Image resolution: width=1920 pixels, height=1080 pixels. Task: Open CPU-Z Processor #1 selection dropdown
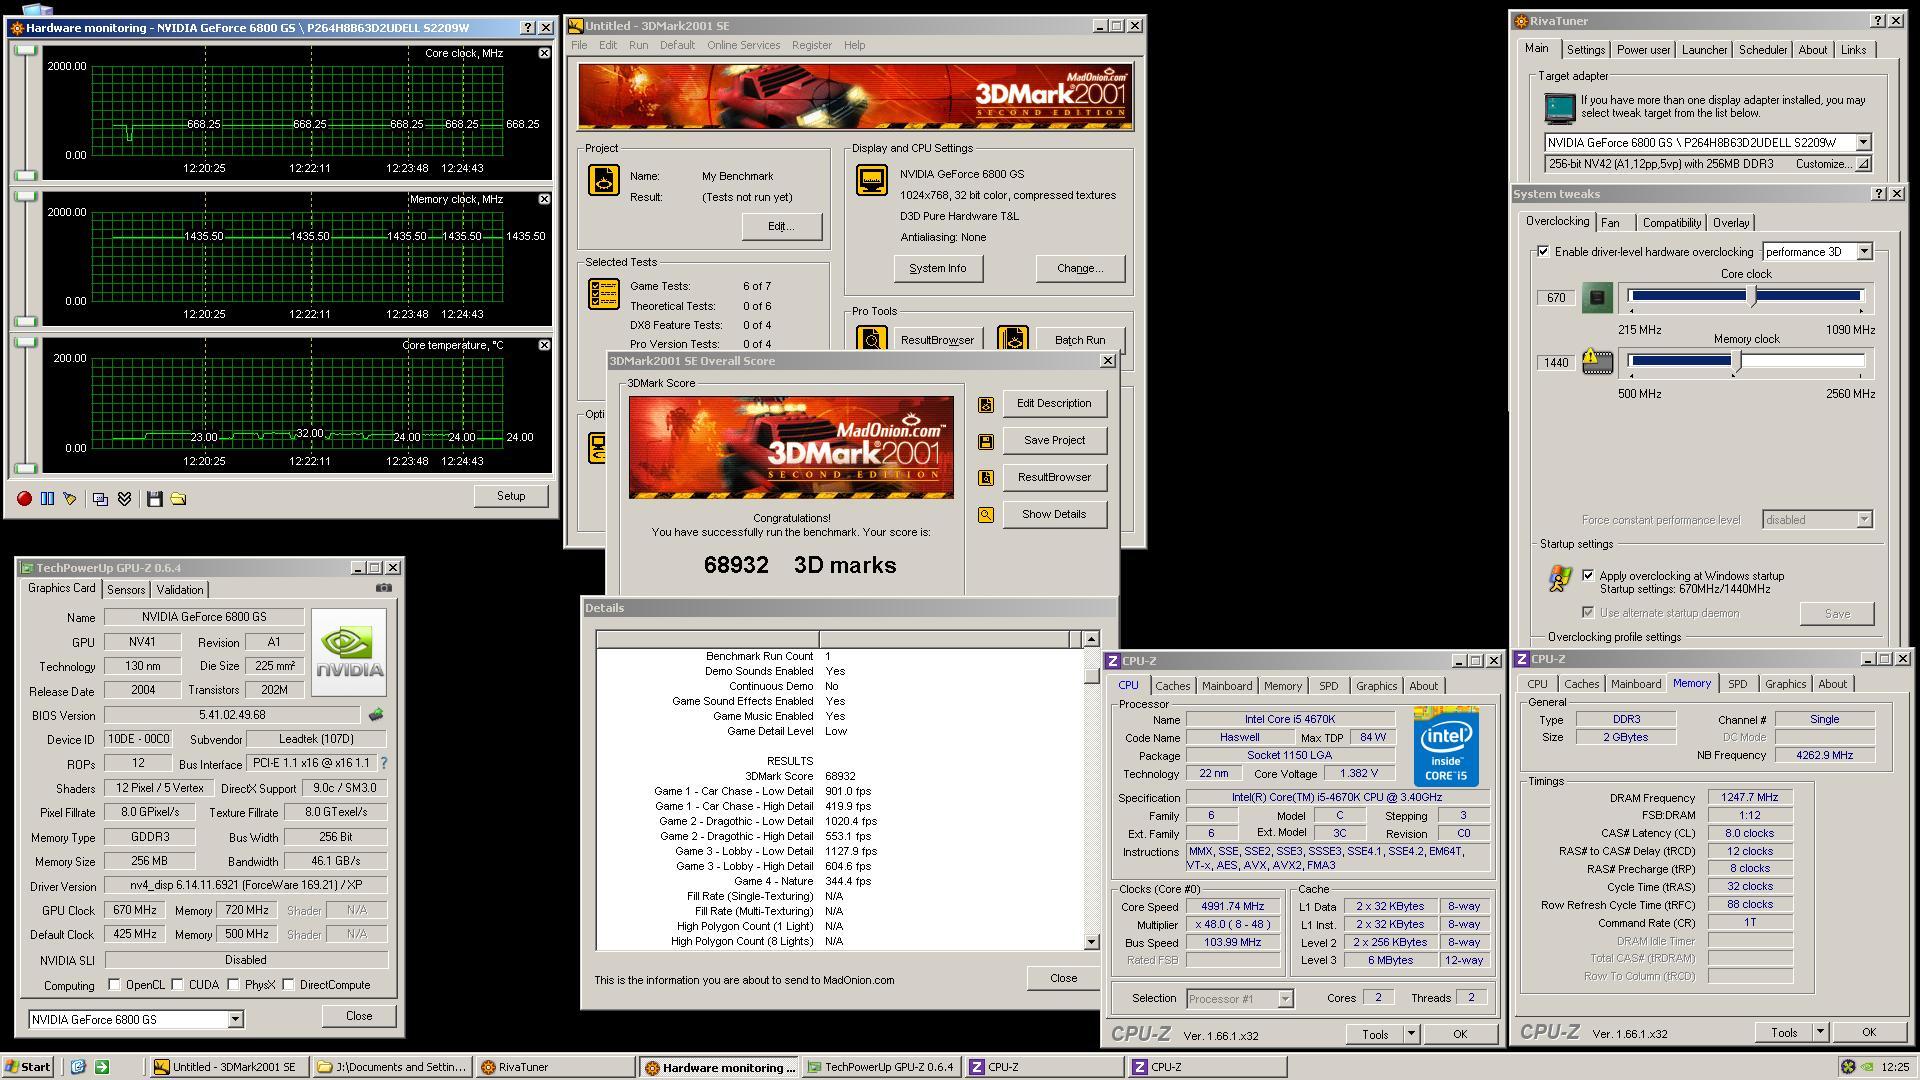pos(1285,998)
